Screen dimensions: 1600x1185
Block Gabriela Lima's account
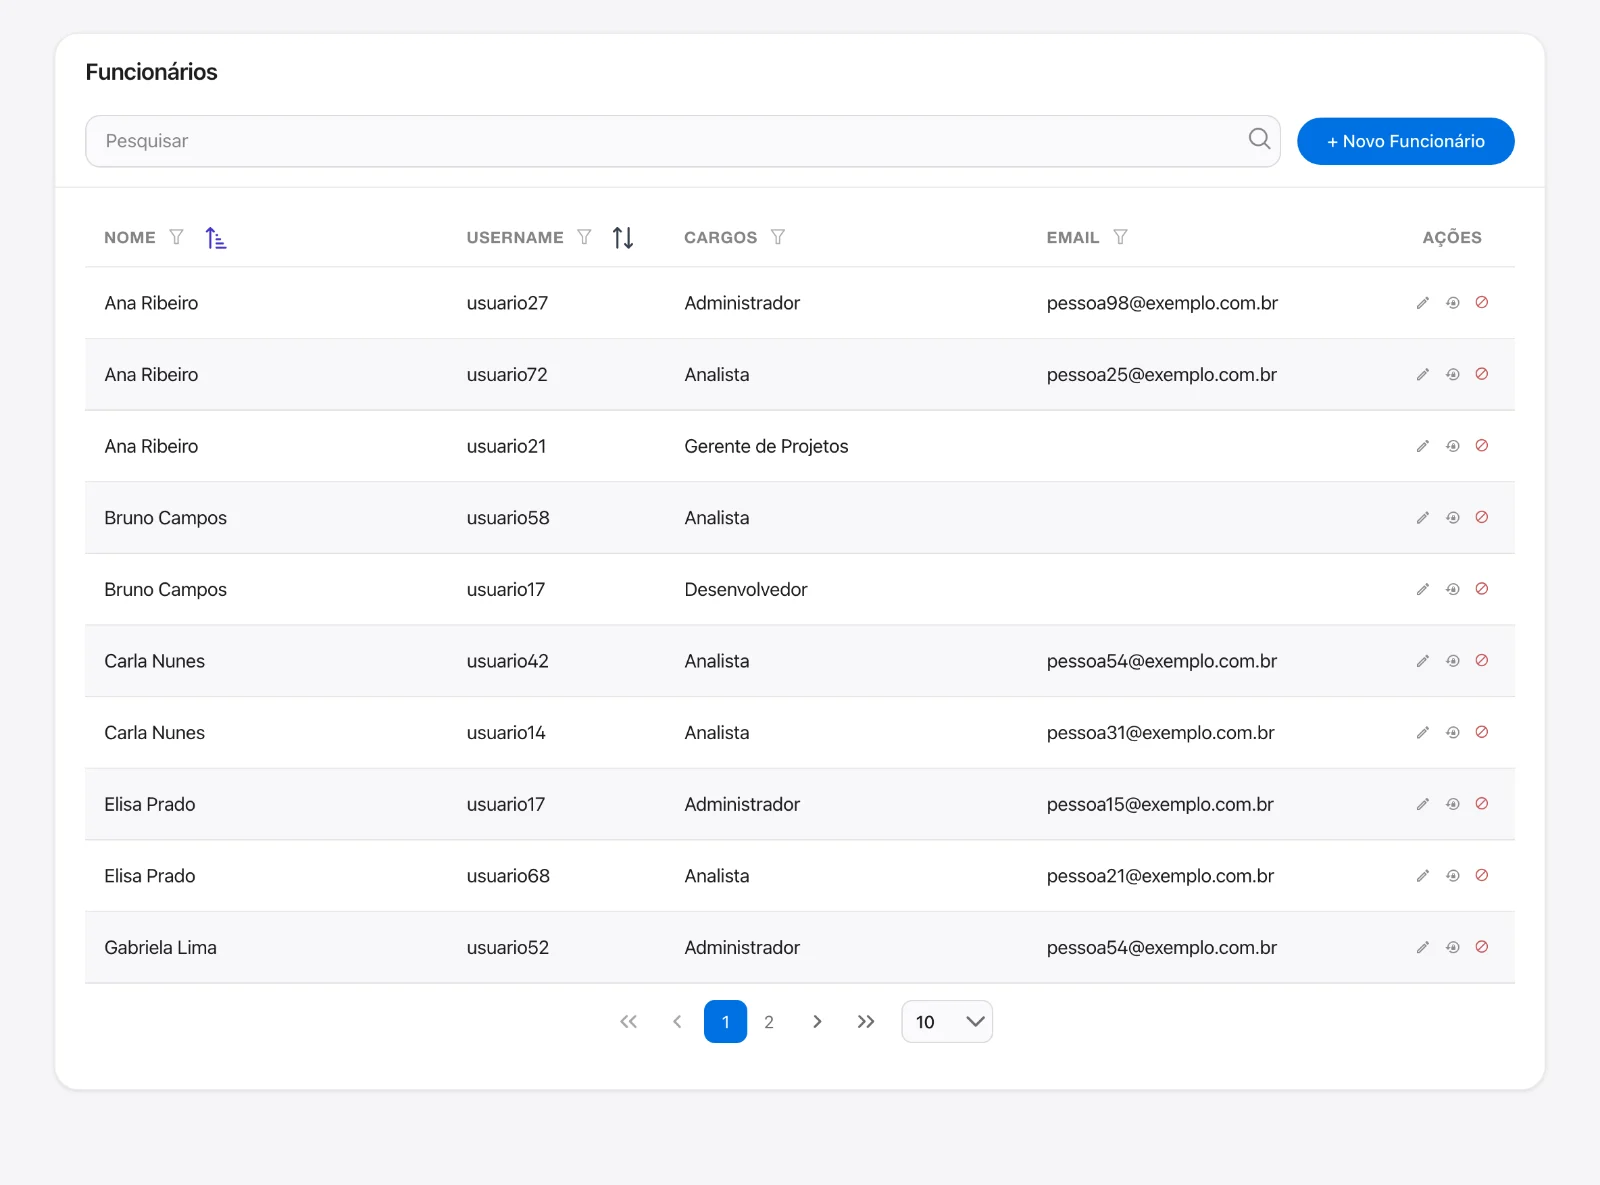(1482, 947)
